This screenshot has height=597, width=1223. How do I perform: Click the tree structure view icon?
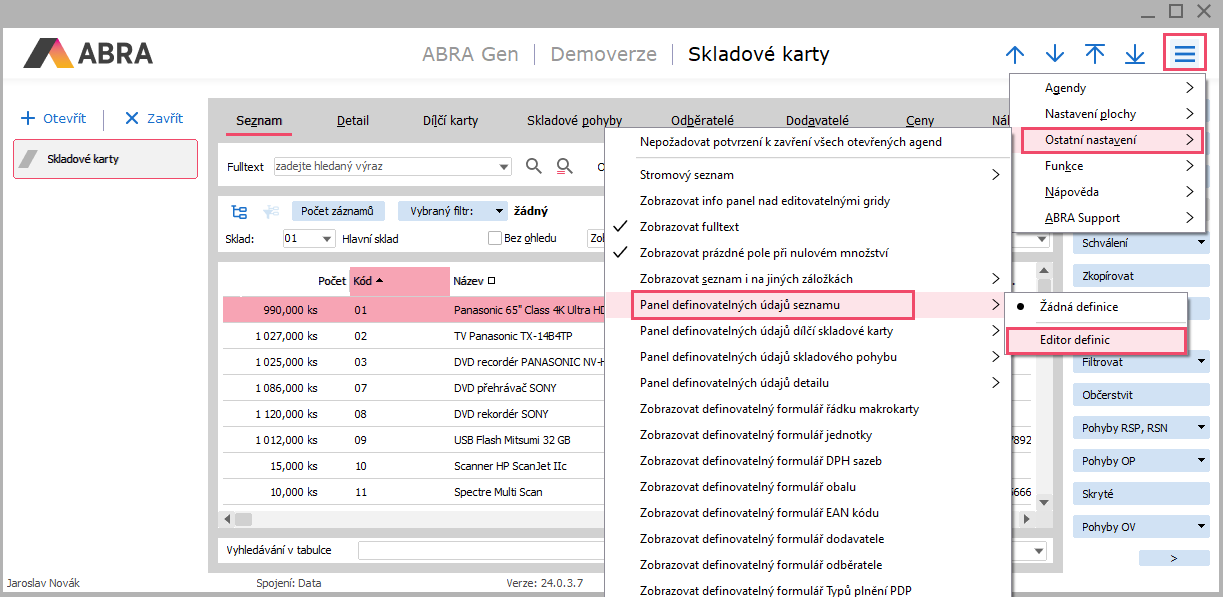coord(239,211)
